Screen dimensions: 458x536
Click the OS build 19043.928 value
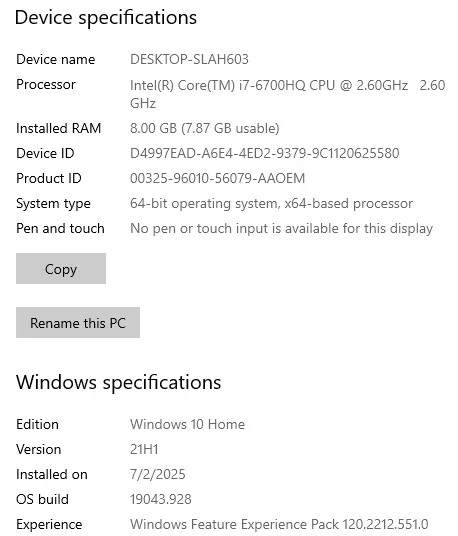(161, 499)
